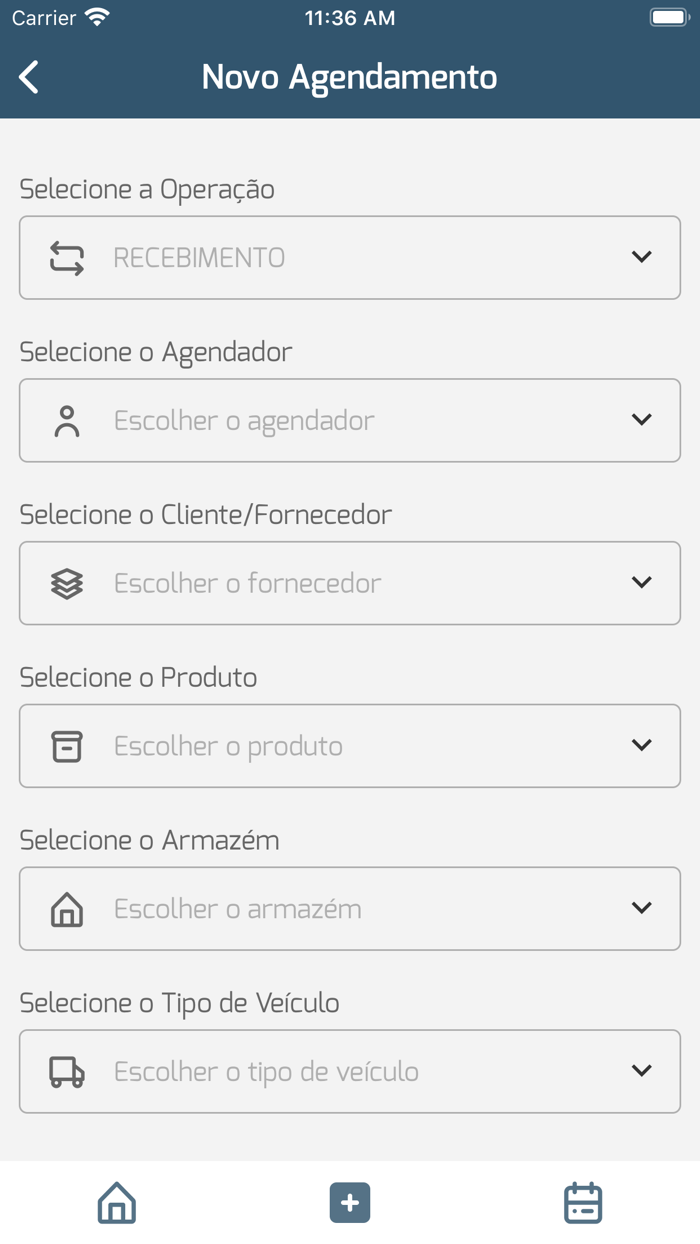
Task: Click the stacked layers icon for Cliente/Fornecedor
Action: (x=66, y=583)
